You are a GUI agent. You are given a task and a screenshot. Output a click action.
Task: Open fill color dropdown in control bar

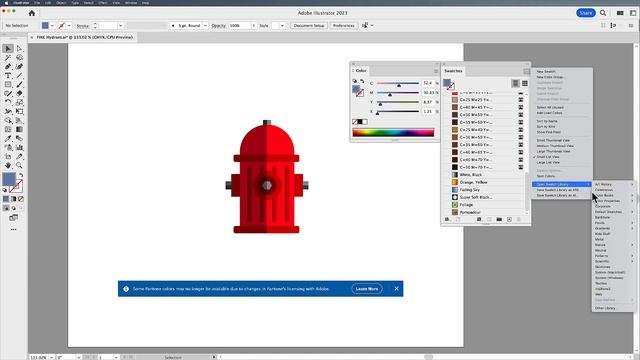pos(52,26)
